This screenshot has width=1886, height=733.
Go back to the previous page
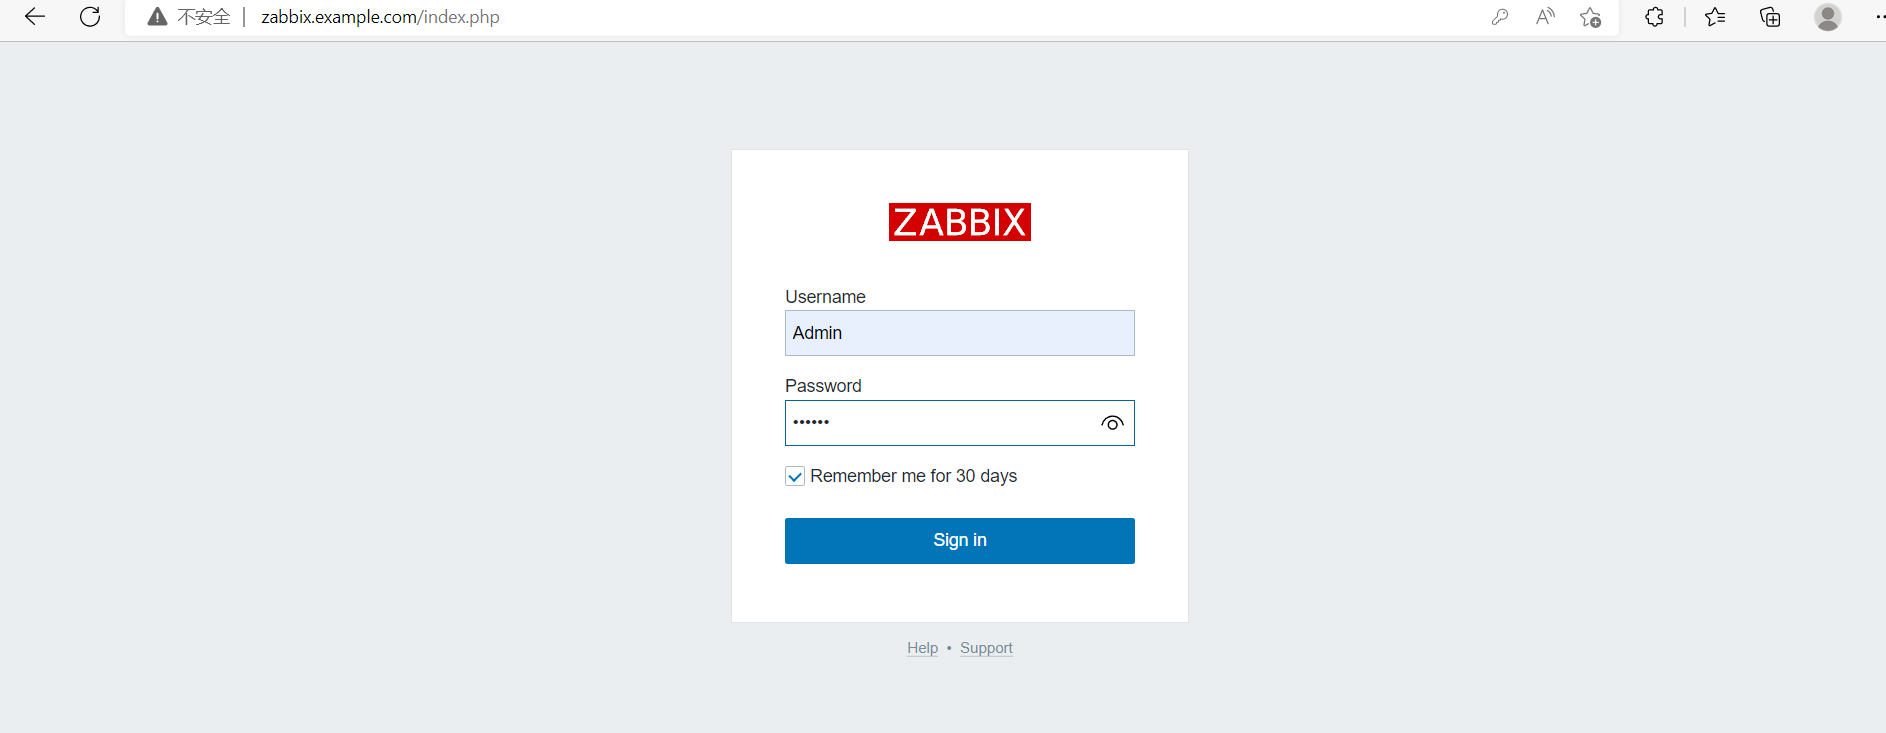click(x=35, y=17)
